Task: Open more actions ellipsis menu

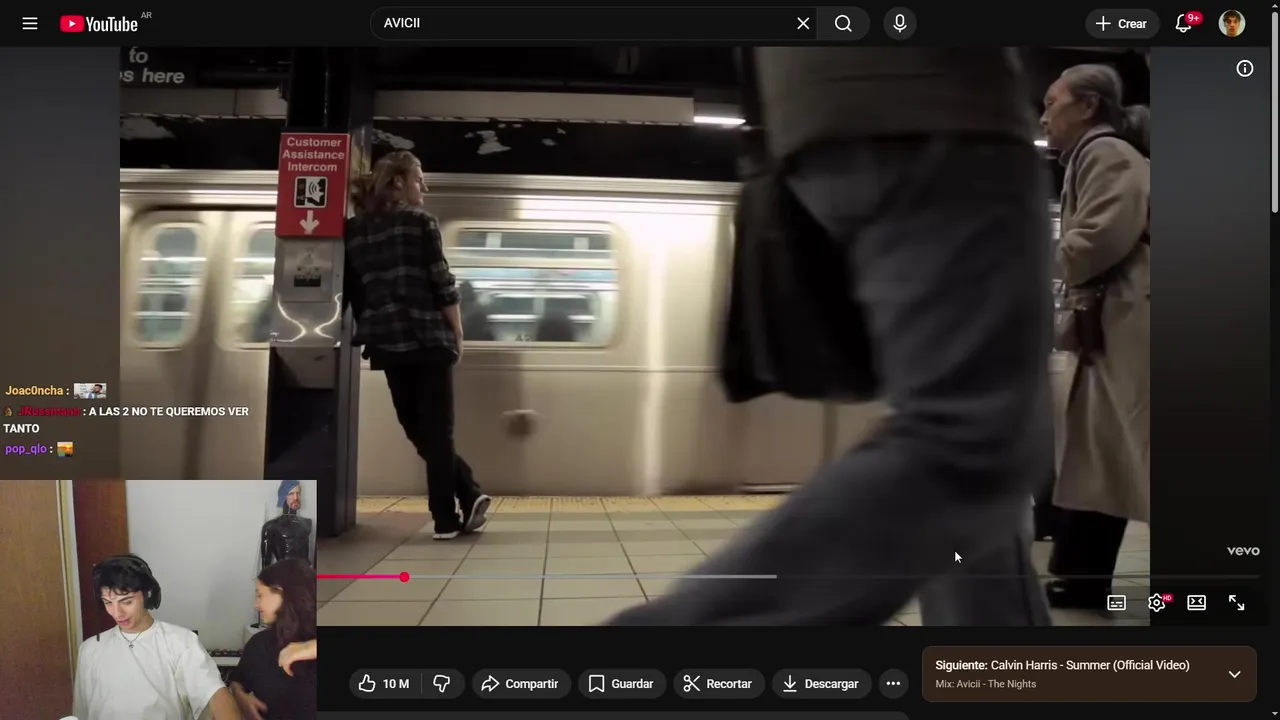Action: point(893,683)
